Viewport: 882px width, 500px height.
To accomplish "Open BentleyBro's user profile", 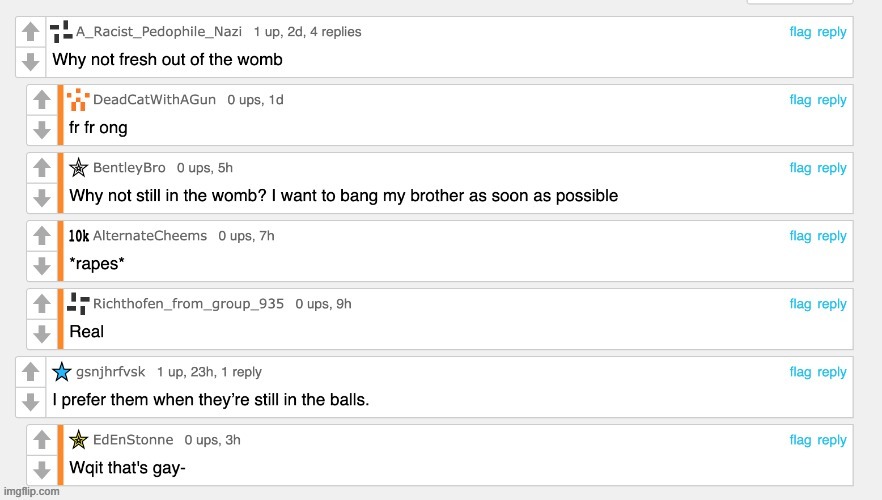I will [129, 168].
